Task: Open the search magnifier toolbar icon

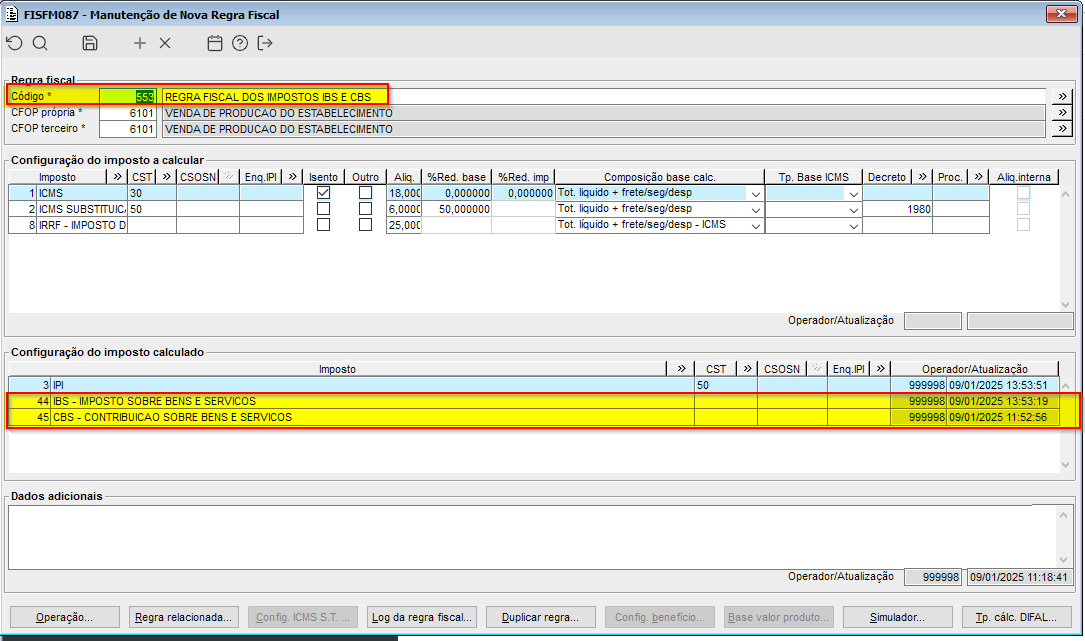Action: tap(40, 43)
